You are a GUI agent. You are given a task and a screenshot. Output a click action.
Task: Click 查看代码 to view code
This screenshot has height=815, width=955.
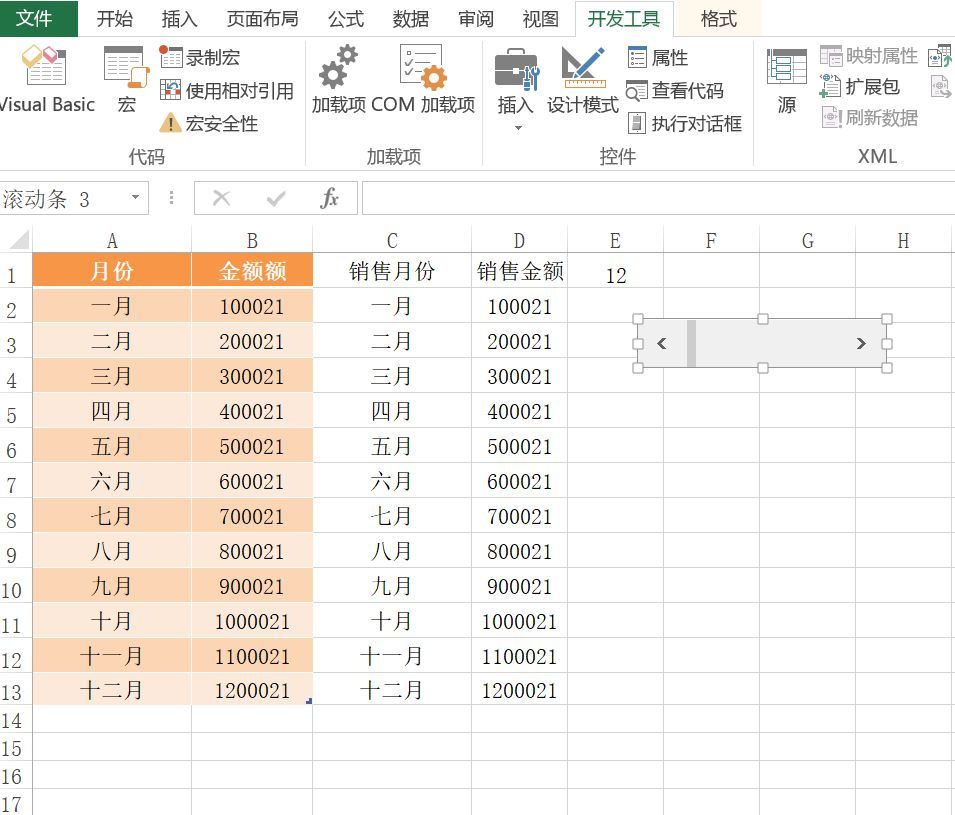pos(675,91)
